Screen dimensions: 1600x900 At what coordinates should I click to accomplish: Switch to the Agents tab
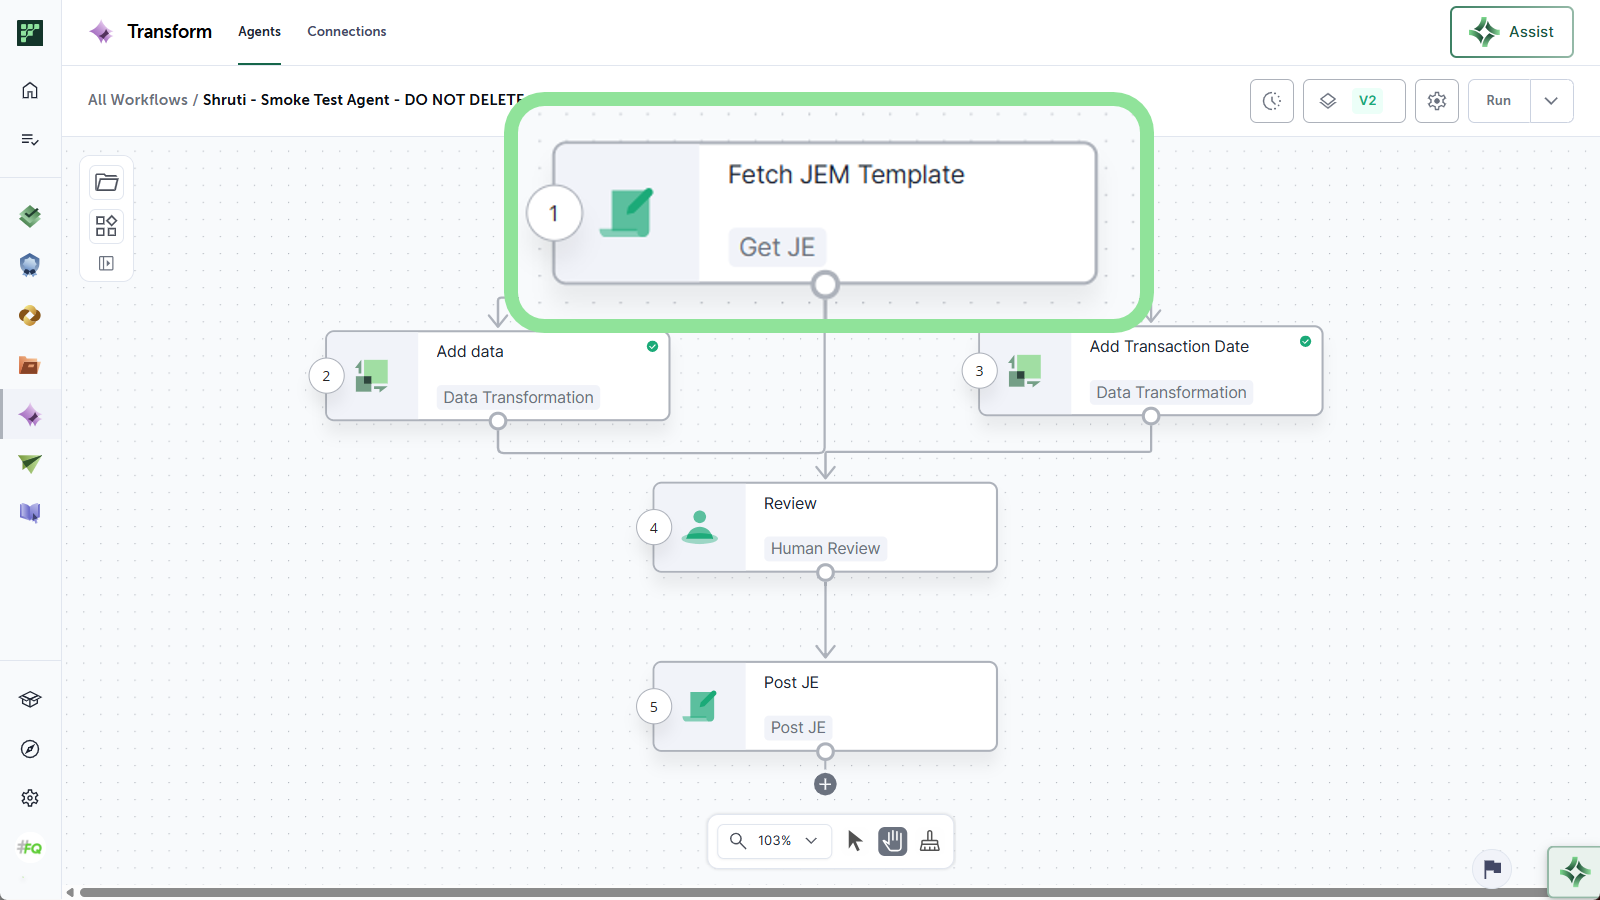[259, 32]
